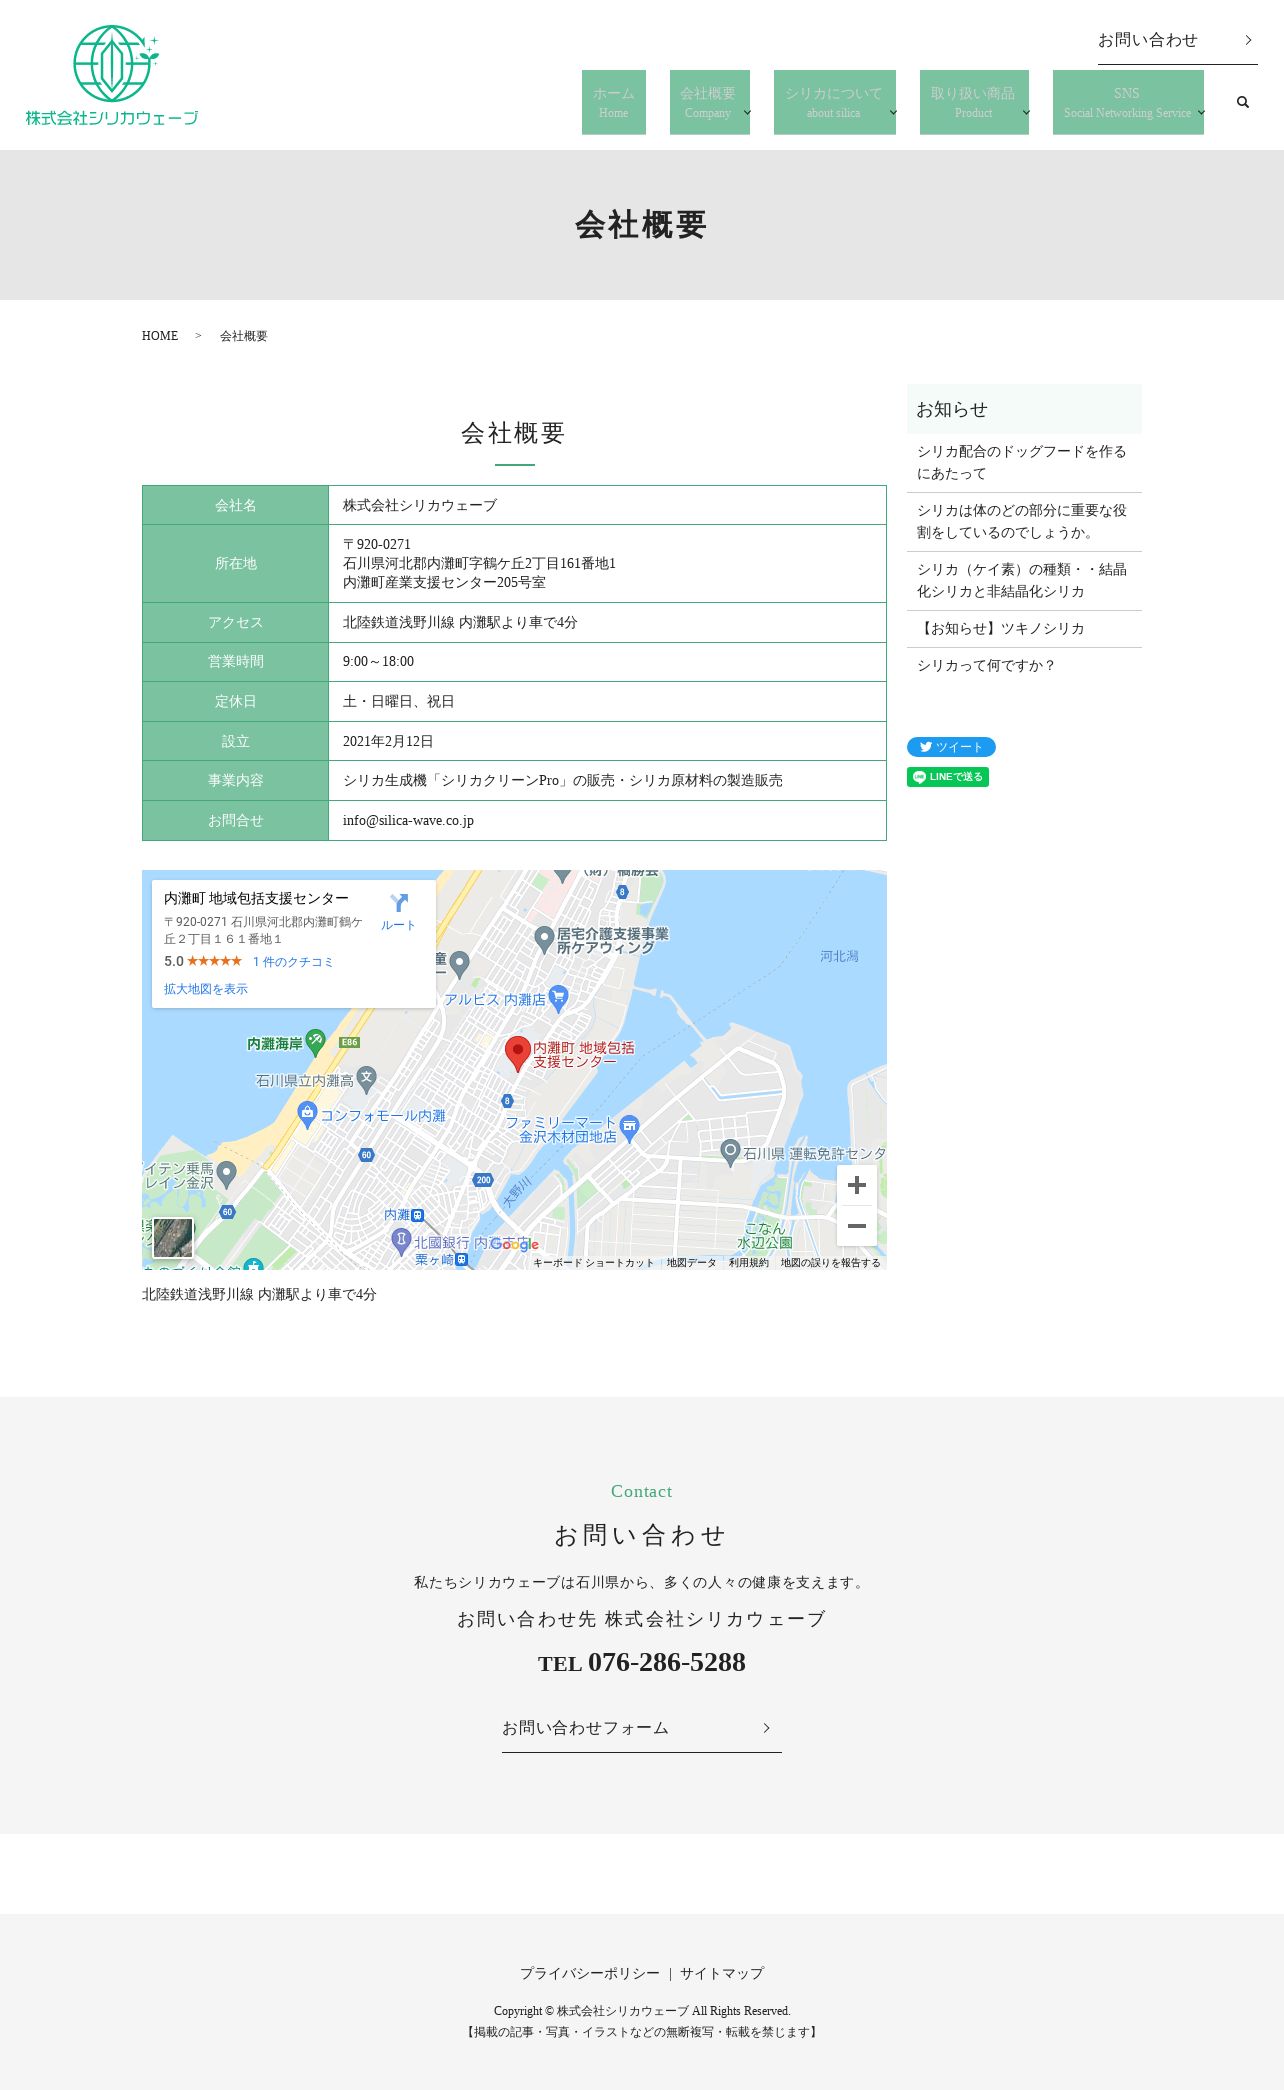Click the TEL 076-286-5288 phone number

[x=642, y=1662]
